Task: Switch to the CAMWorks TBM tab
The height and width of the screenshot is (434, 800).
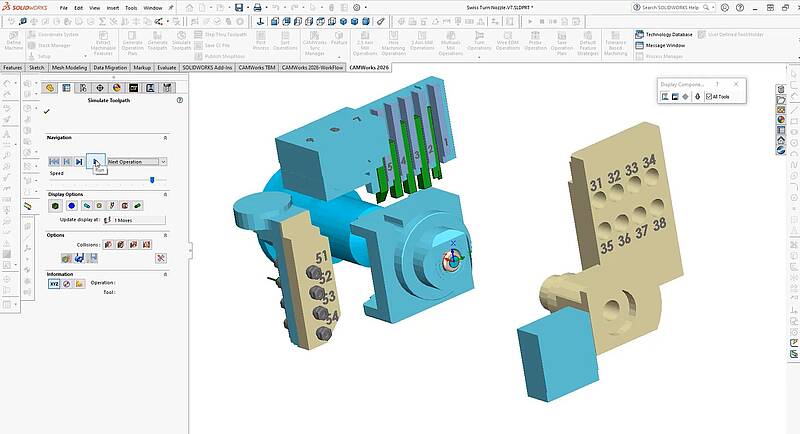Action: click(x=255, y=68)
